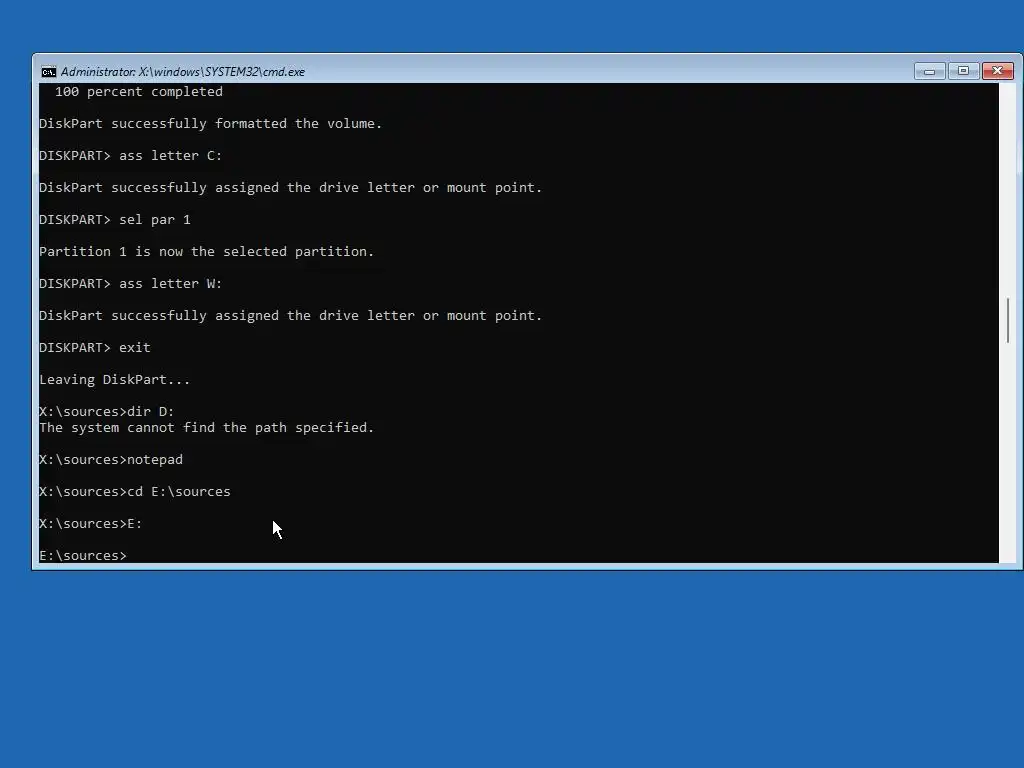Click "DiskPart successfully formatted the volume."
1024x768 pixels.
210,124
